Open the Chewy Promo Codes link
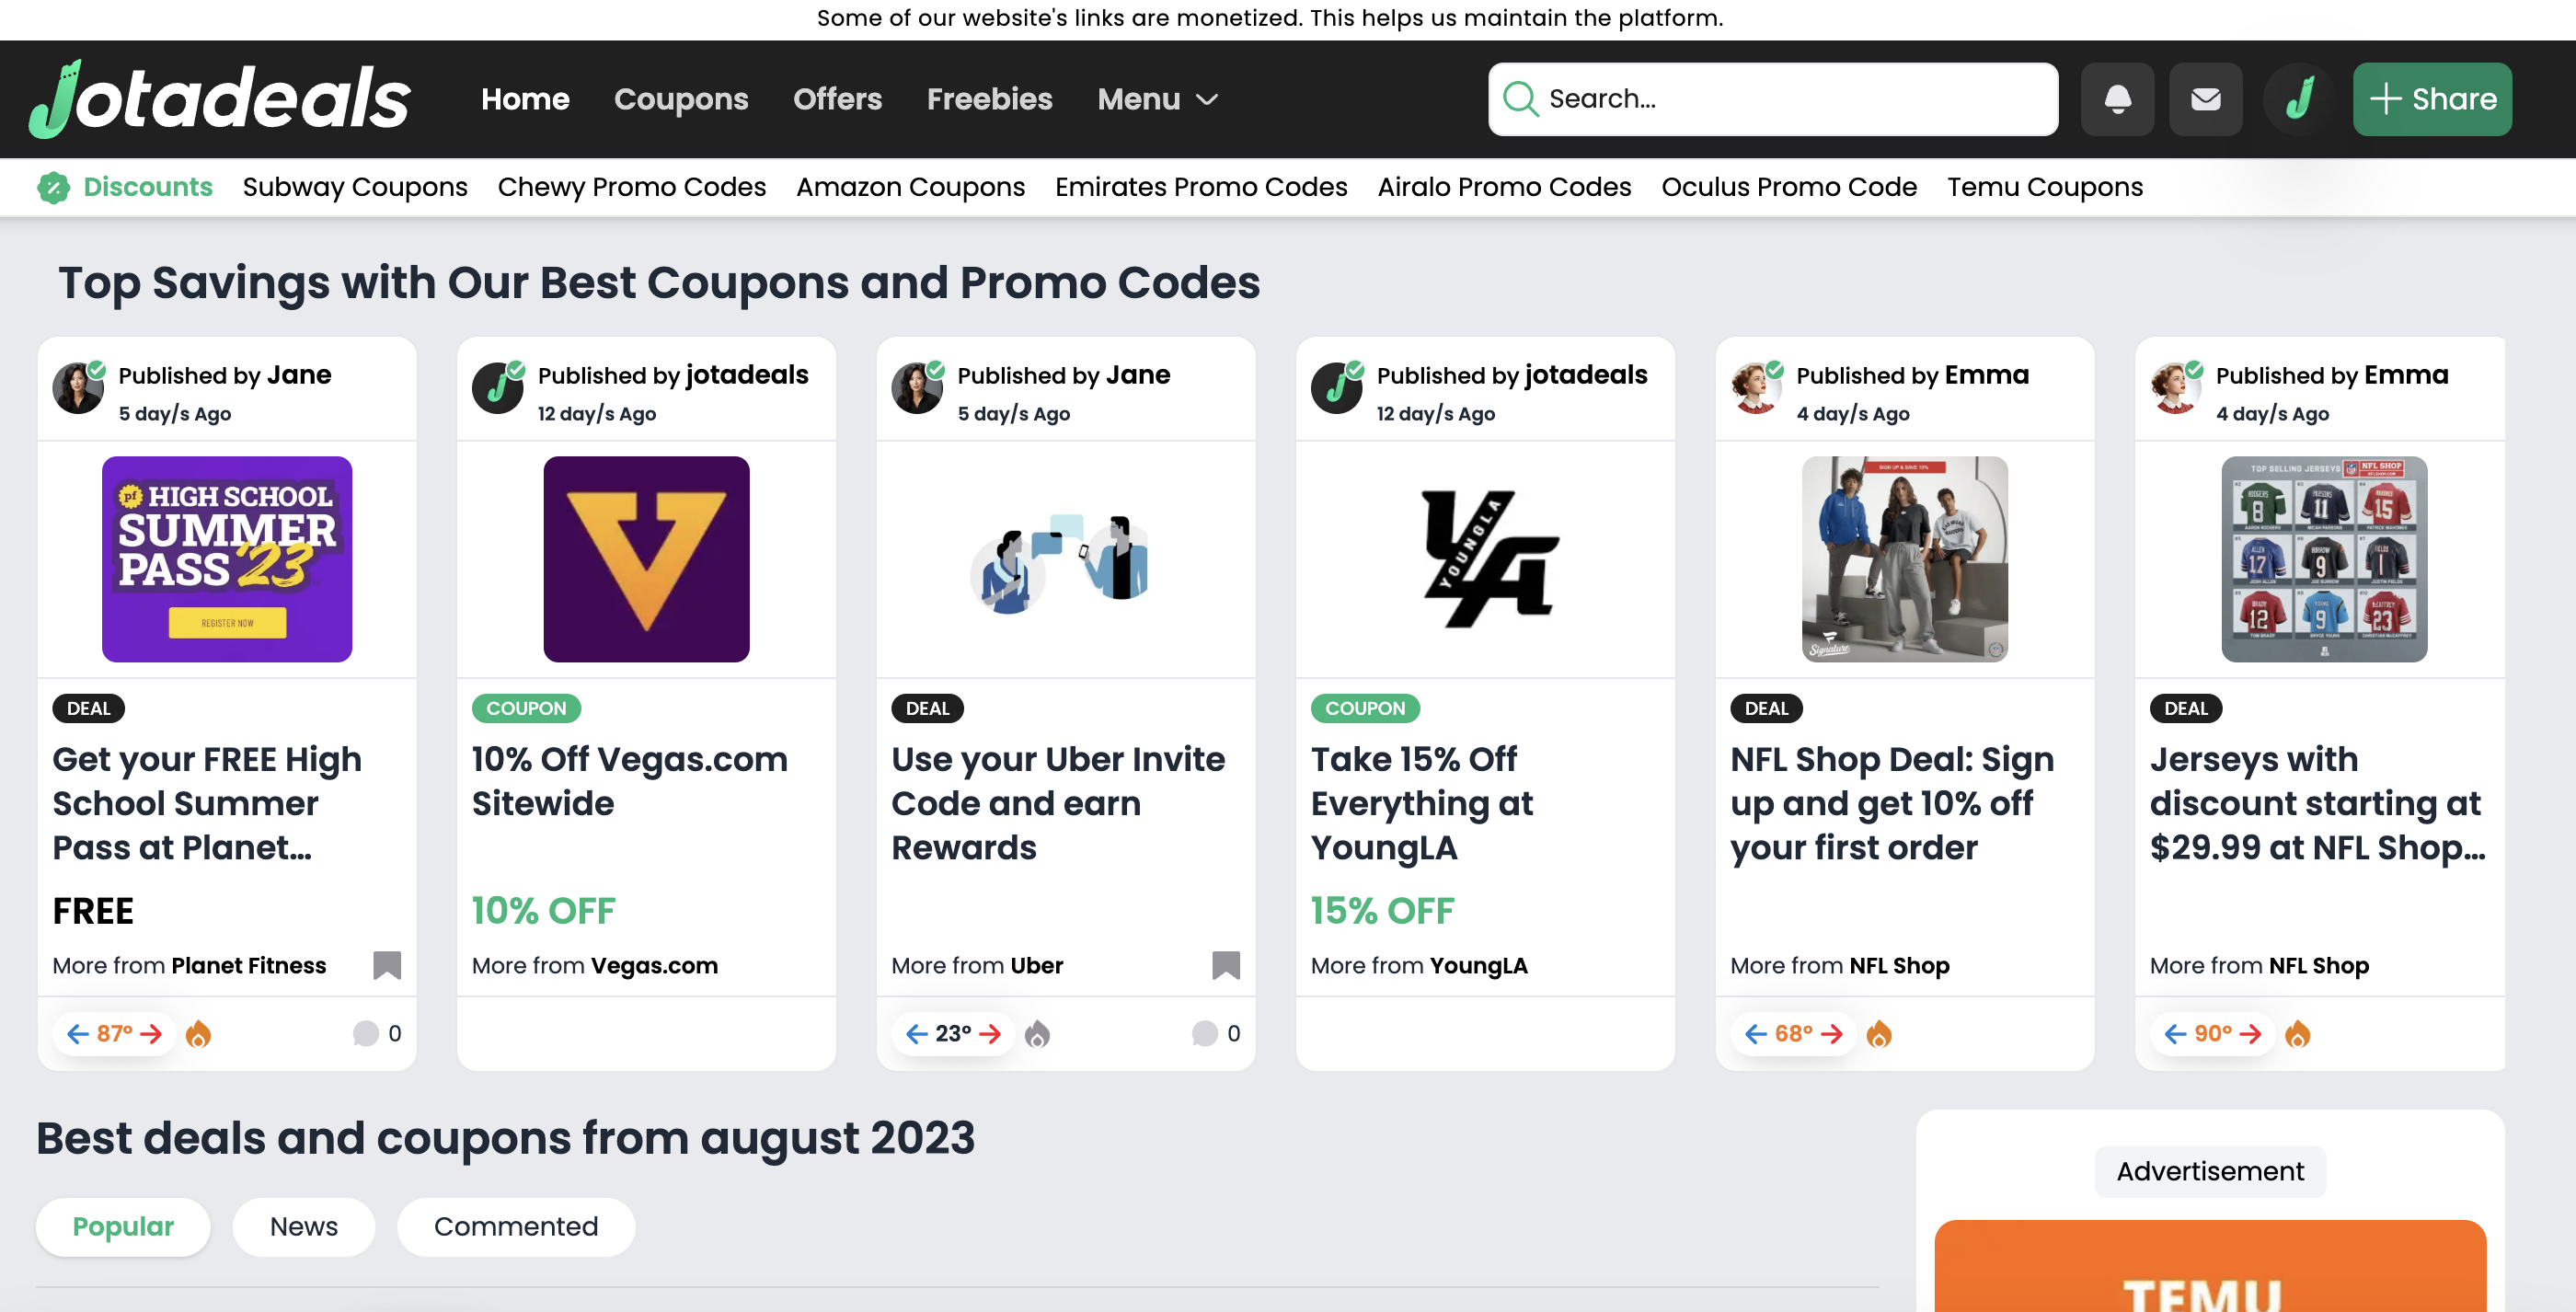The image size is (2576, 1312). click(x=632, y=187)
